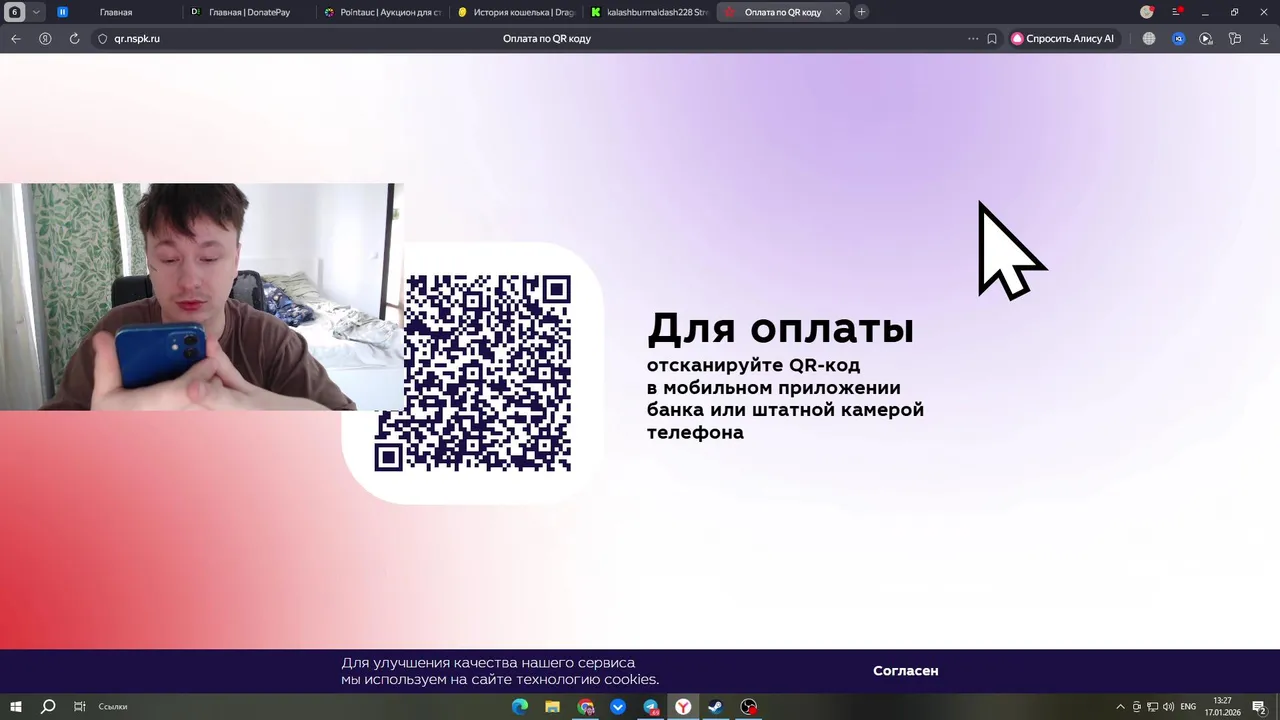Open Steam from the taskbar

[716, 707]
